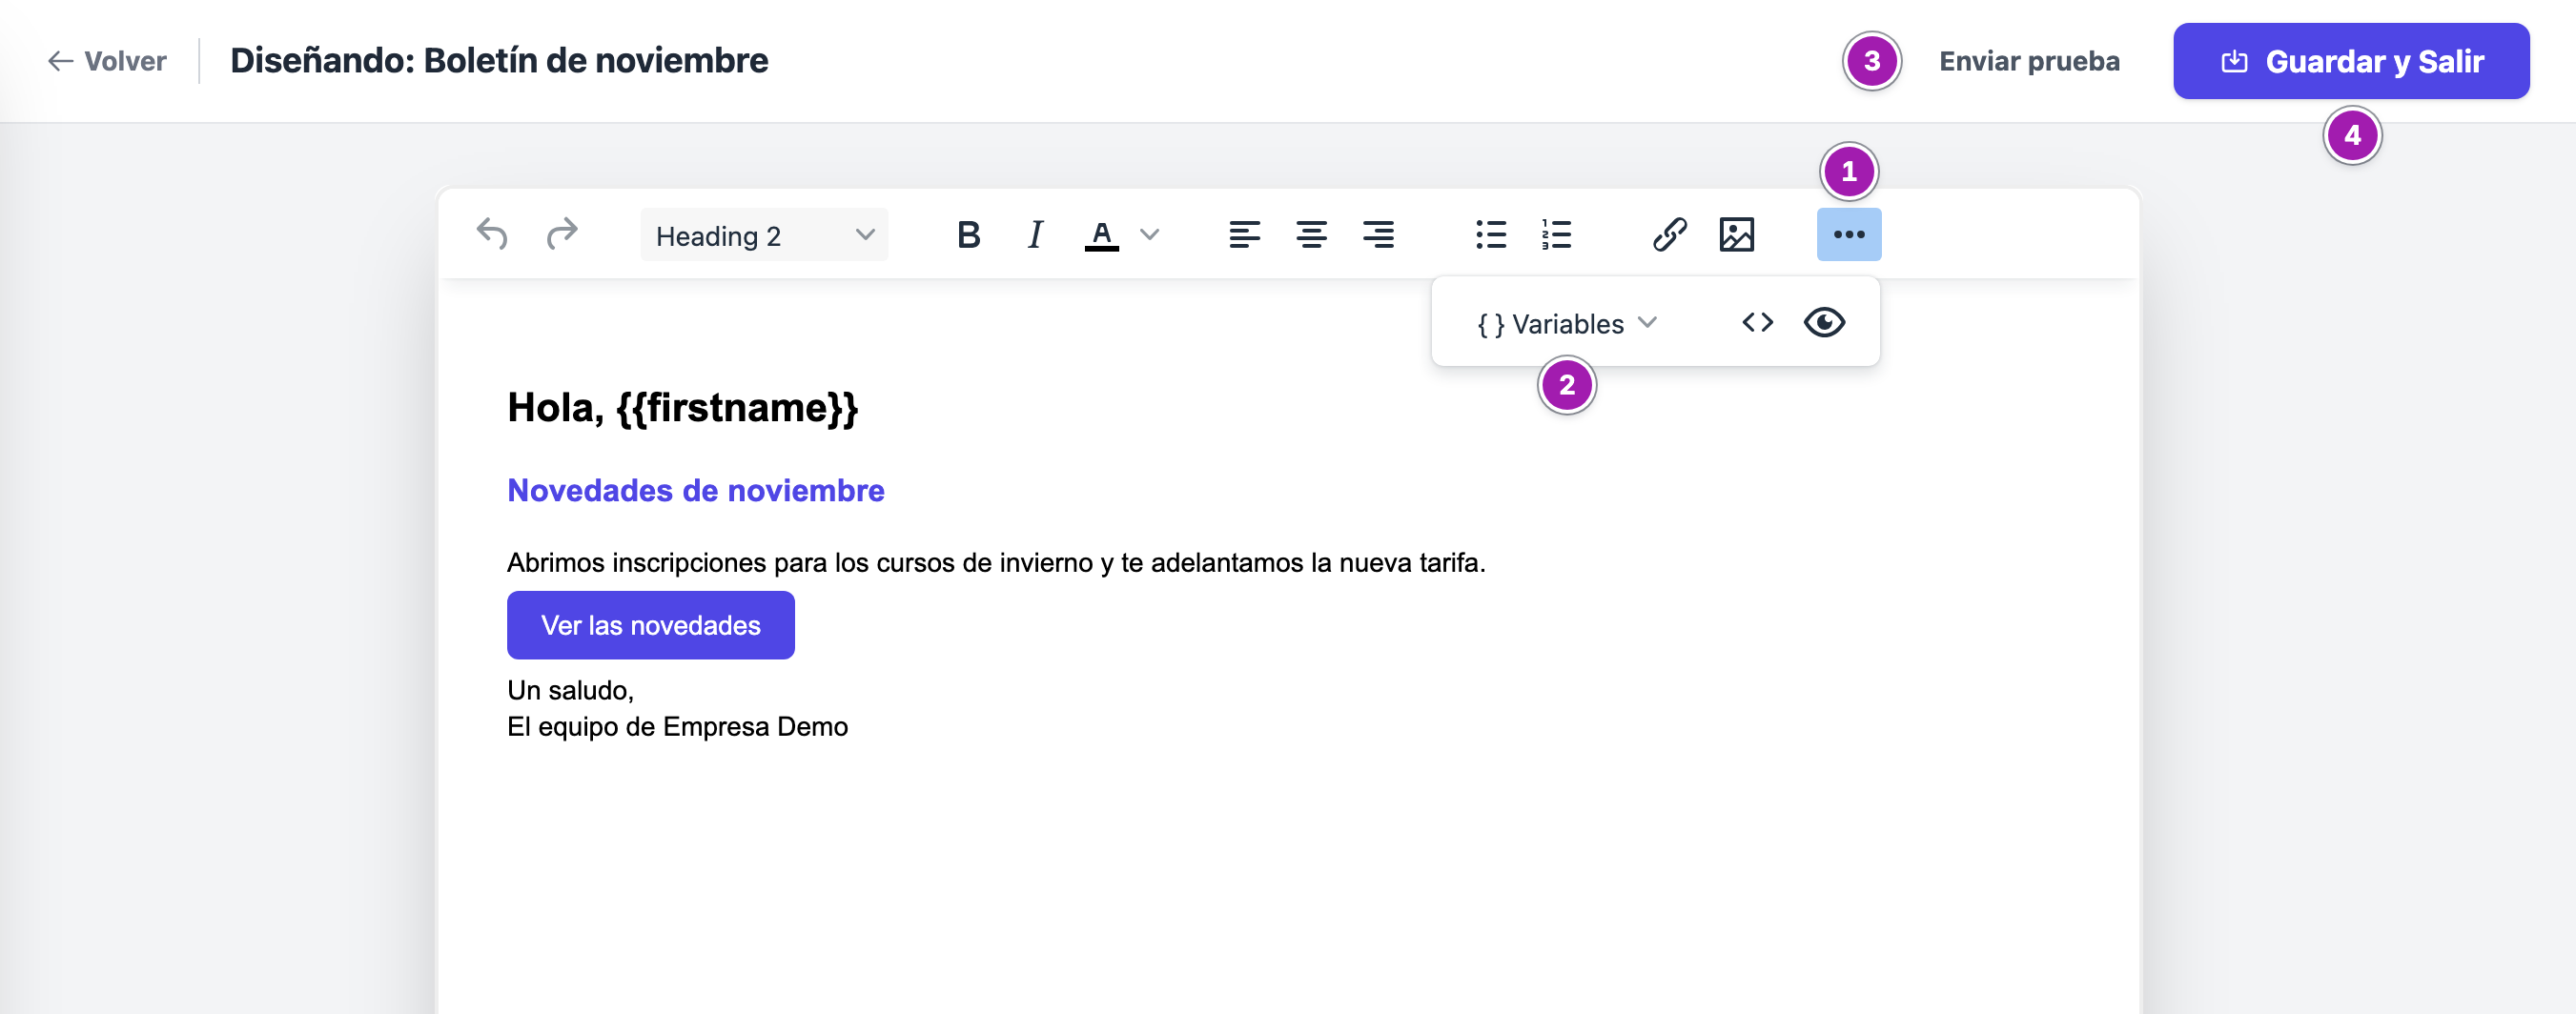Click the Ver las novedades button
The height and width of the screenshot is (1014, 2576).
coord(650,625)
